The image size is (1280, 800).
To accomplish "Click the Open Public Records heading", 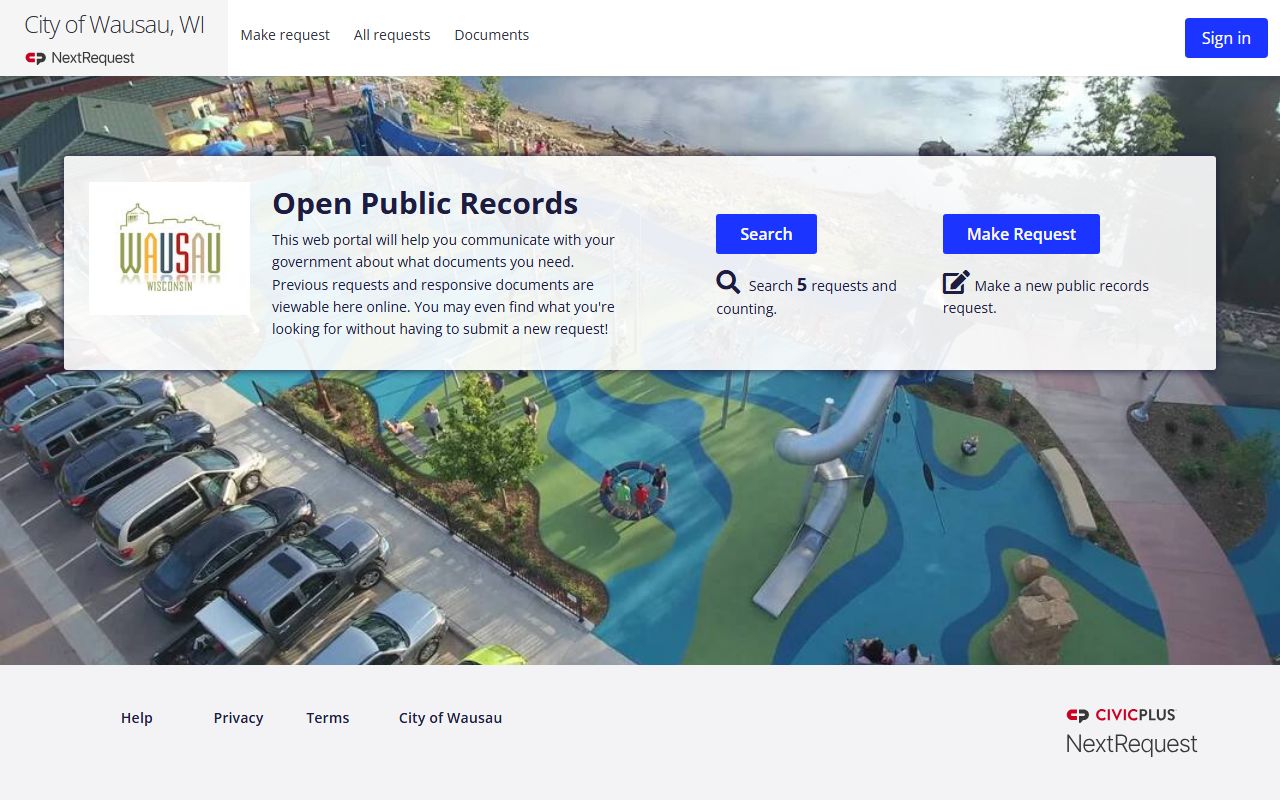I will click(425, 203).
